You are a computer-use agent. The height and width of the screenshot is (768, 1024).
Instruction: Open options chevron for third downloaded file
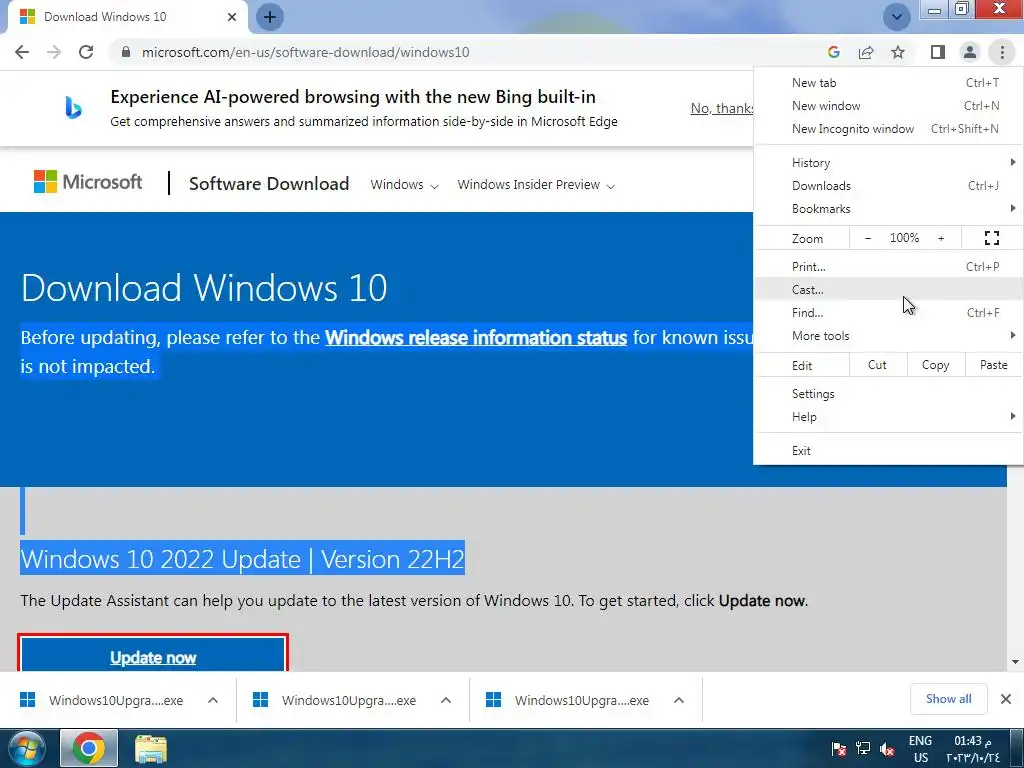point(679,700)
